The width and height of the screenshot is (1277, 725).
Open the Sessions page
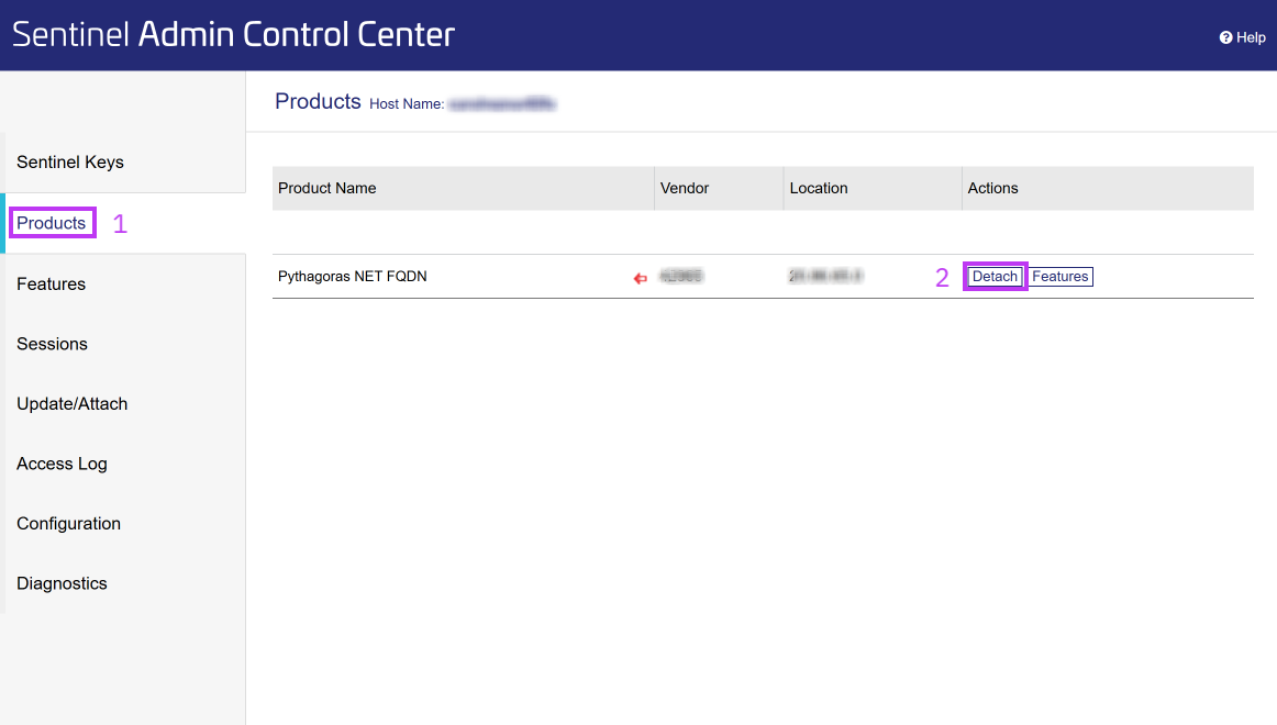tap(52, 344)
